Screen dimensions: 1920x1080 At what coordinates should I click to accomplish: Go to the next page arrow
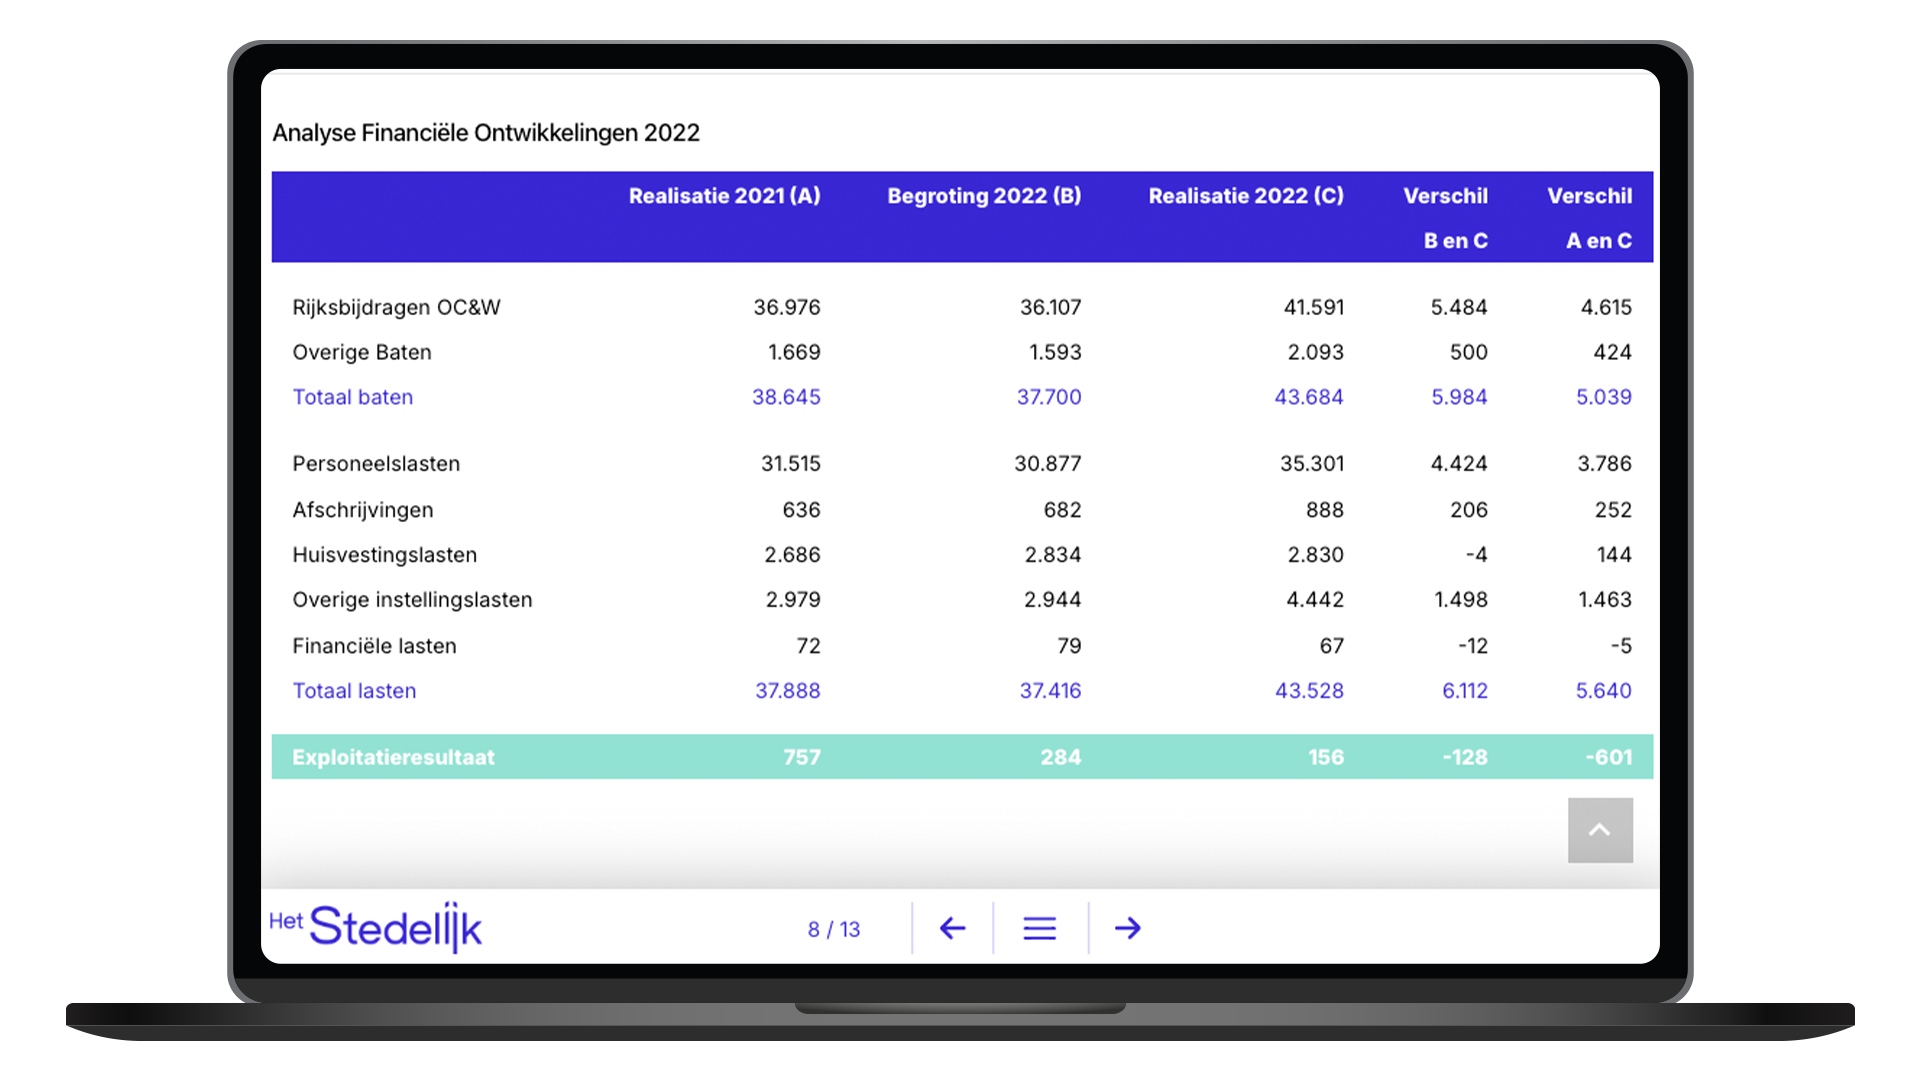(x=1127, y=928)
